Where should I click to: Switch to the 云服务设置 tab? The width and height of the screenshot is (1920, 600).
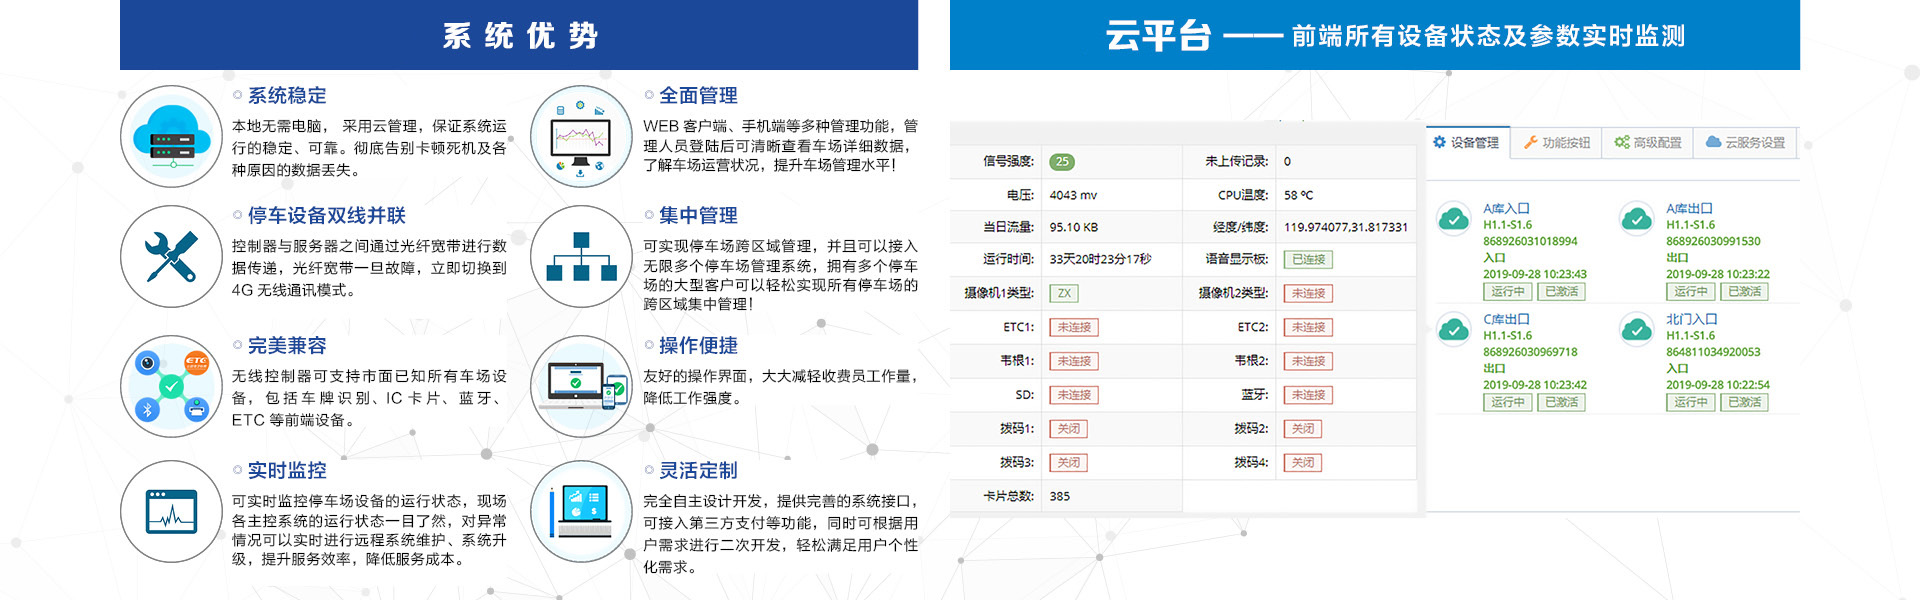pos(1745,143)
